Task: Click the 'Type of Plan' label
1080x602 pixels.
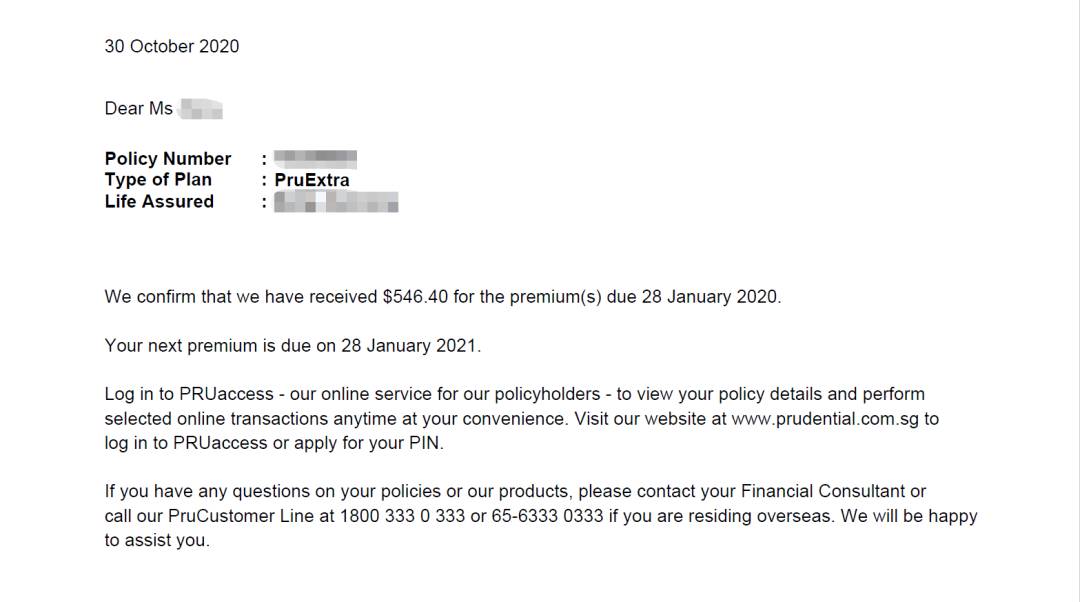Action: 158,180
